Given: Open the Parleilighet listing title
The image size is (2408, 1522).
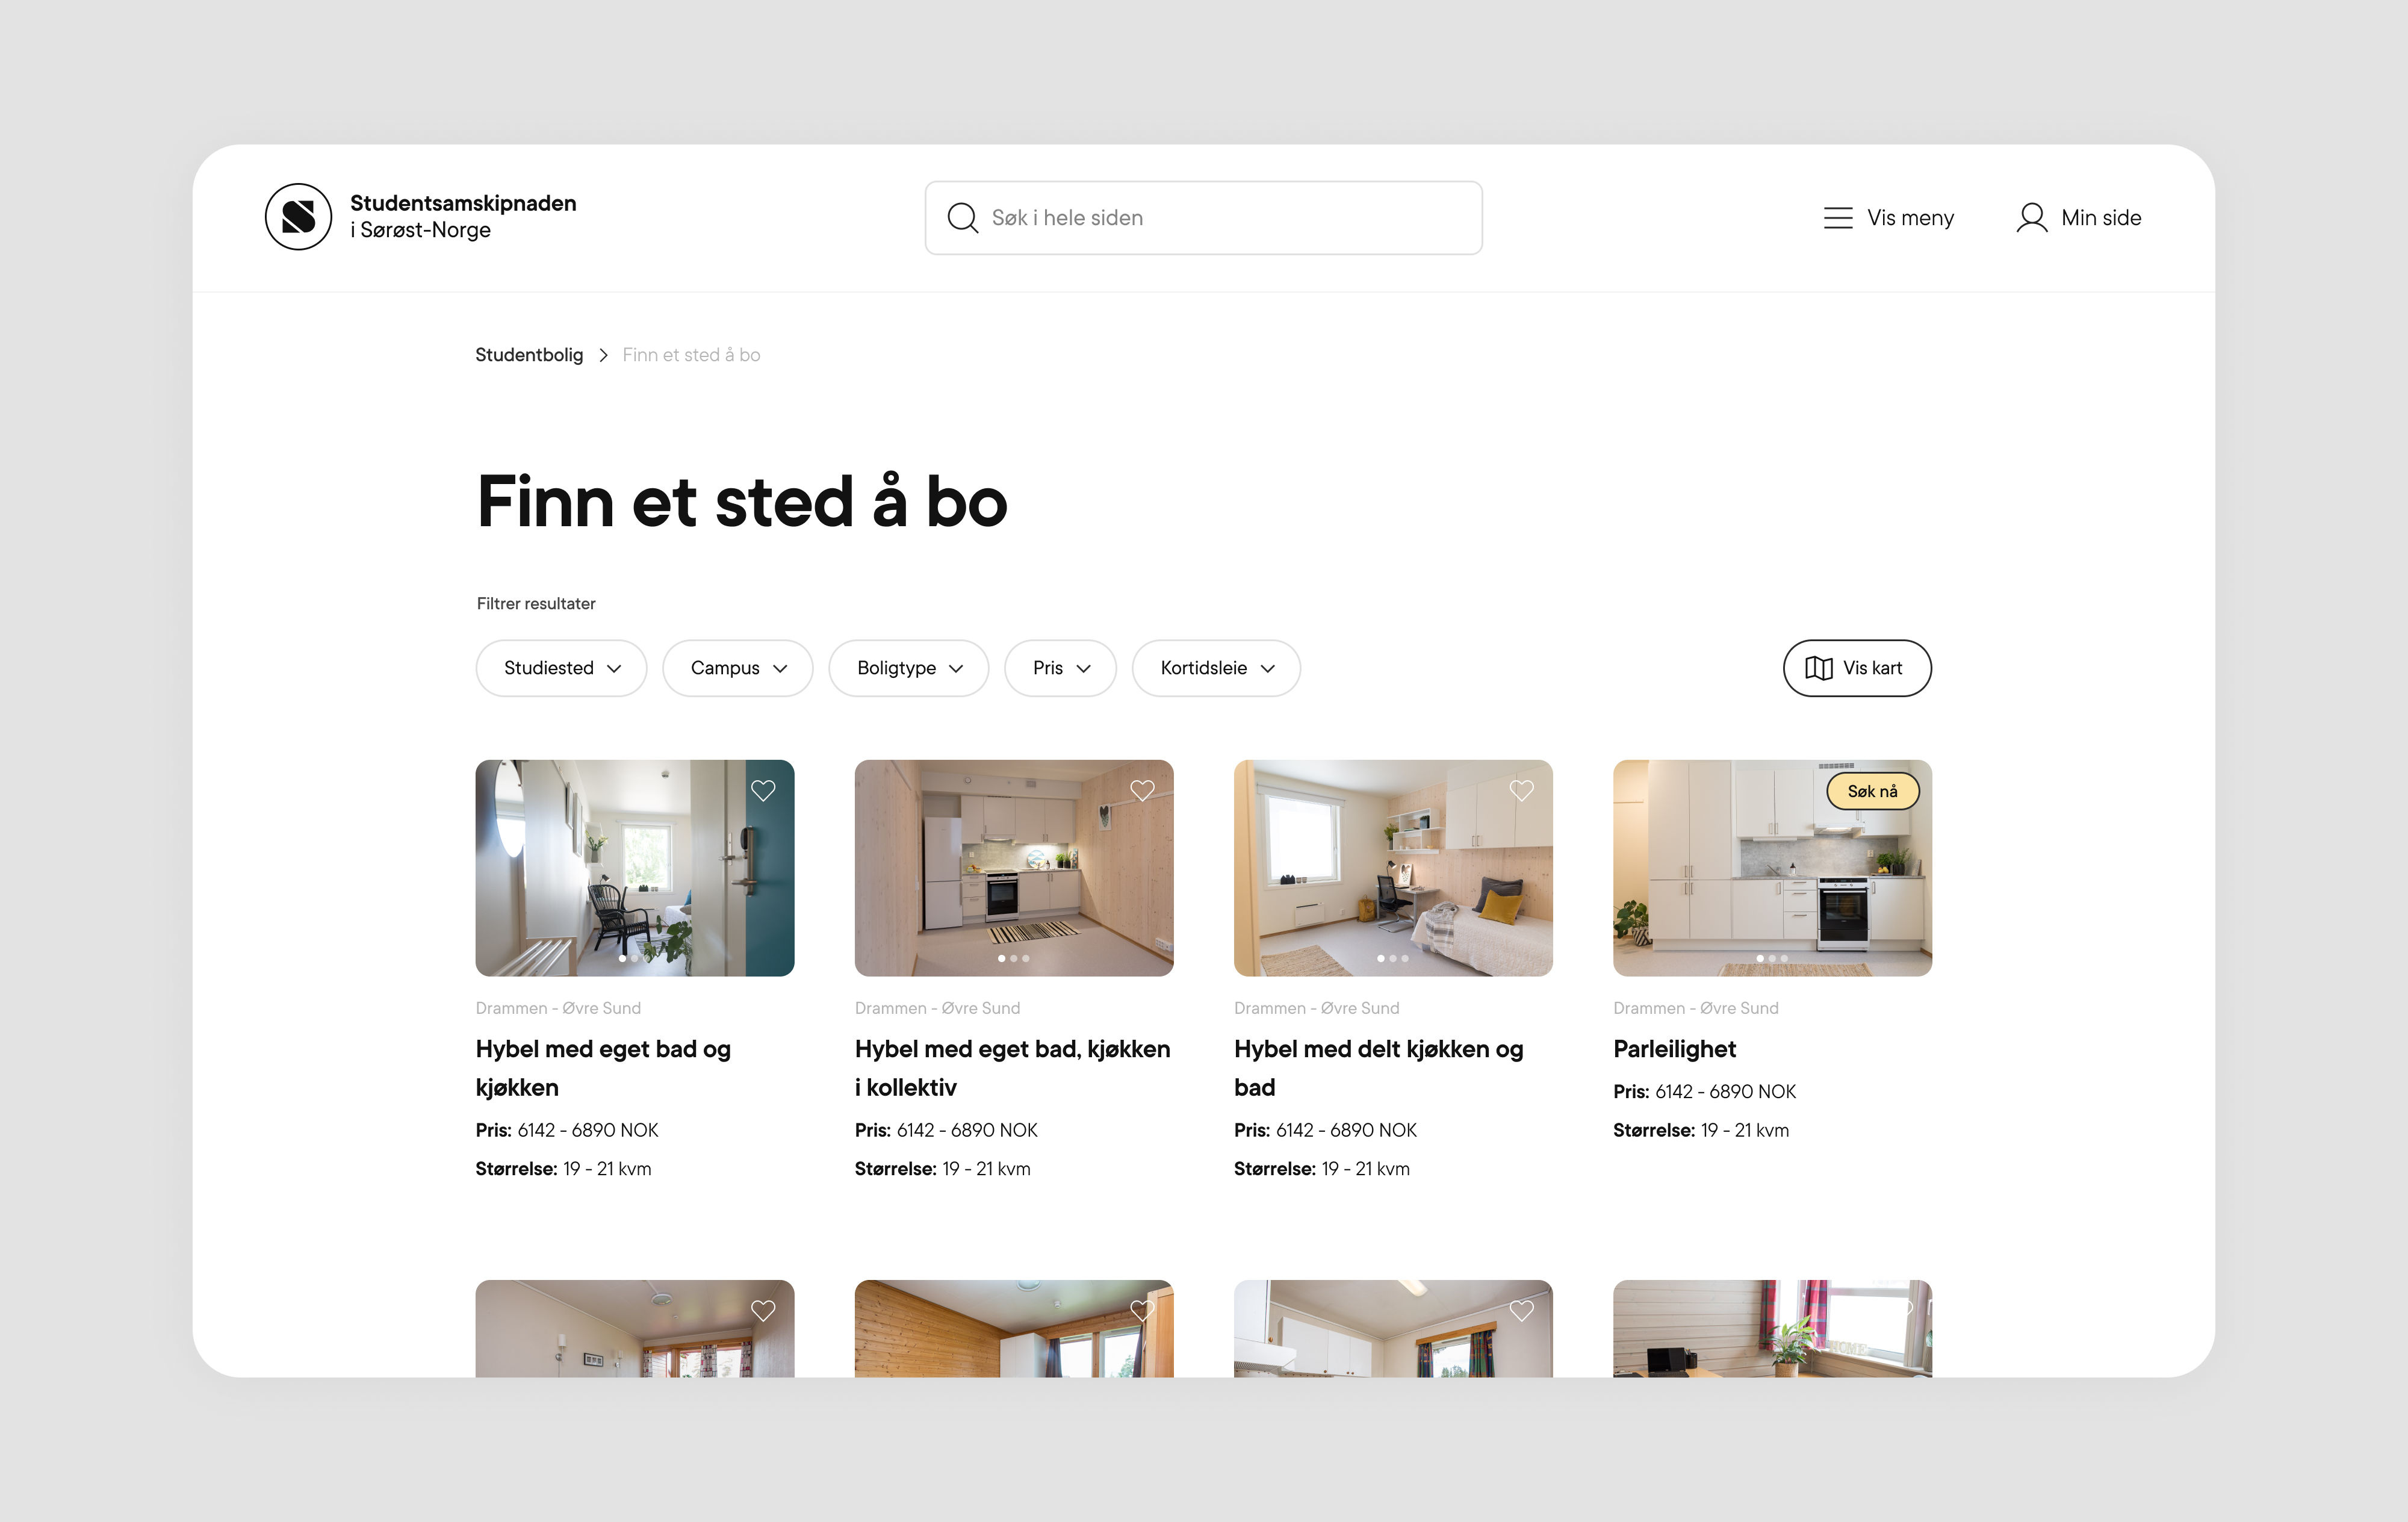Looking at the screenshot, I should pos(1674,1049).
